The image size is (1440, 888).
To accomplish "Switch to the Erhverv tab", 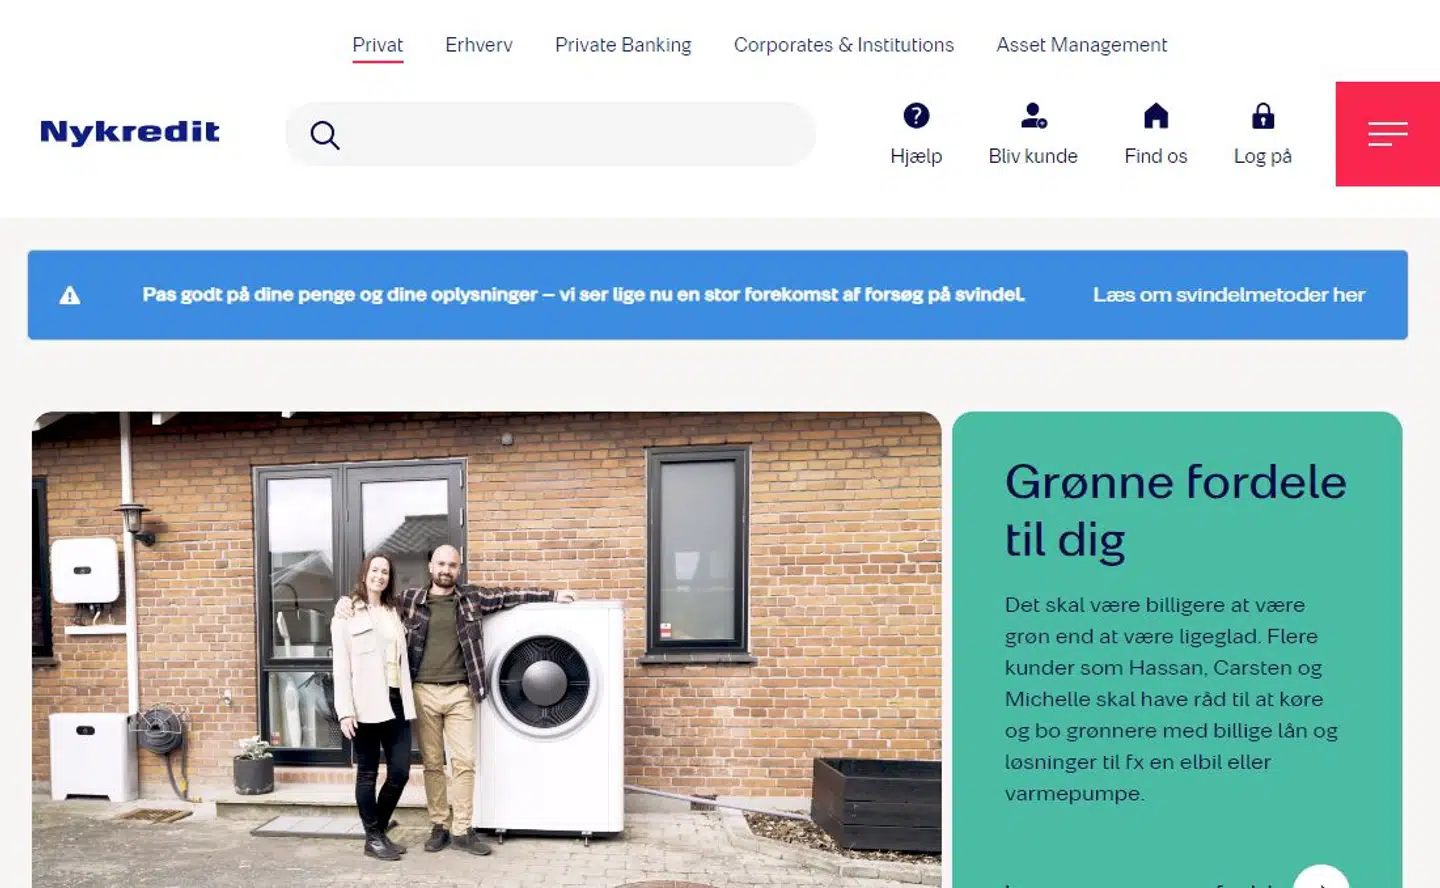I will (479, 45).
